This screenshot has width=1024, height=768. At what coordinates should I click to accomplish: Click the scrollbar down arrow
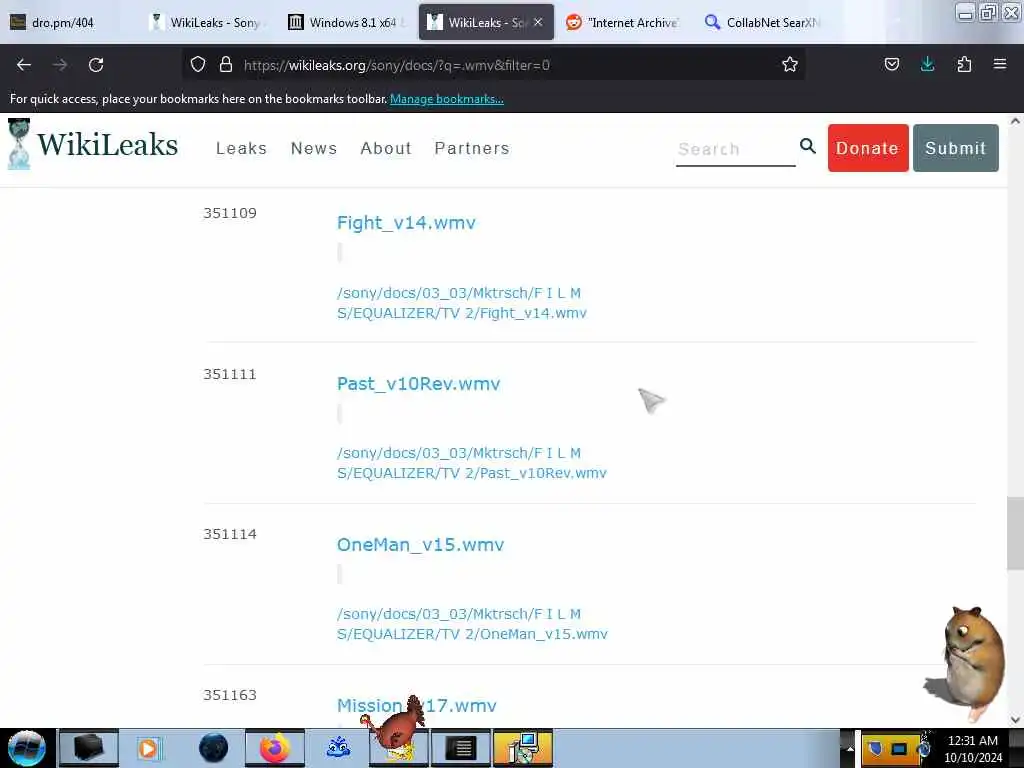[1015, 720]
